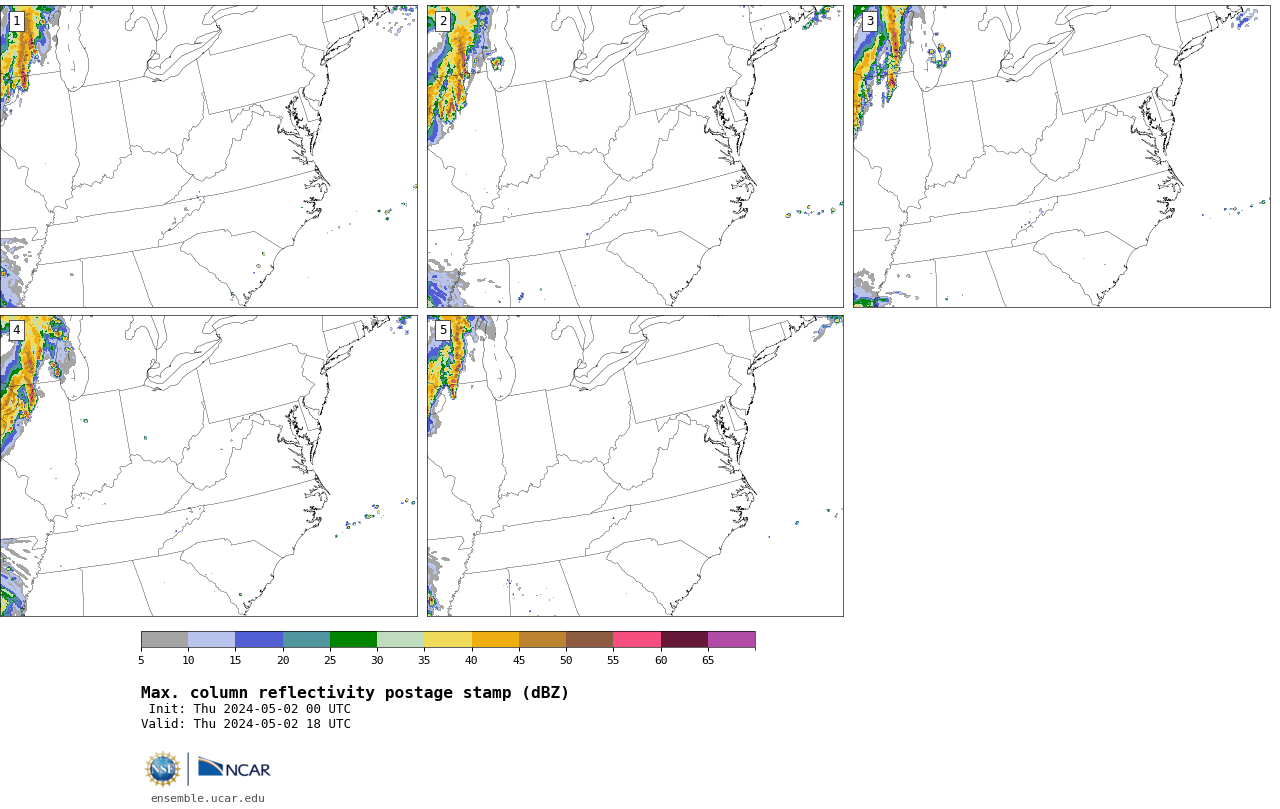Click the colorbar tick label 5
The image size is (1280, 809).
141,660
